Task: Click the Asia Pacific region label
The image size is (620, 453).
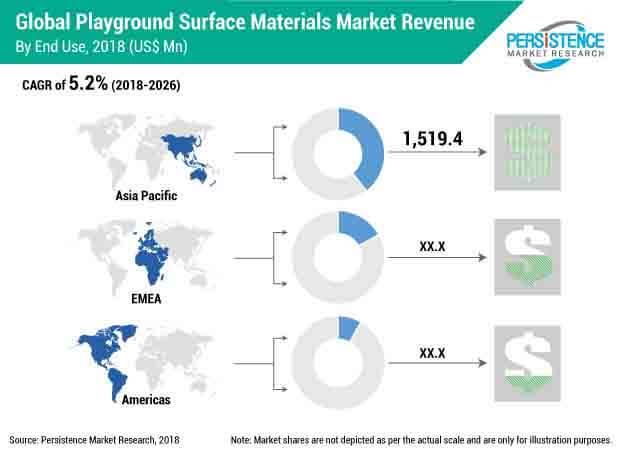Action: pos(146,196)
